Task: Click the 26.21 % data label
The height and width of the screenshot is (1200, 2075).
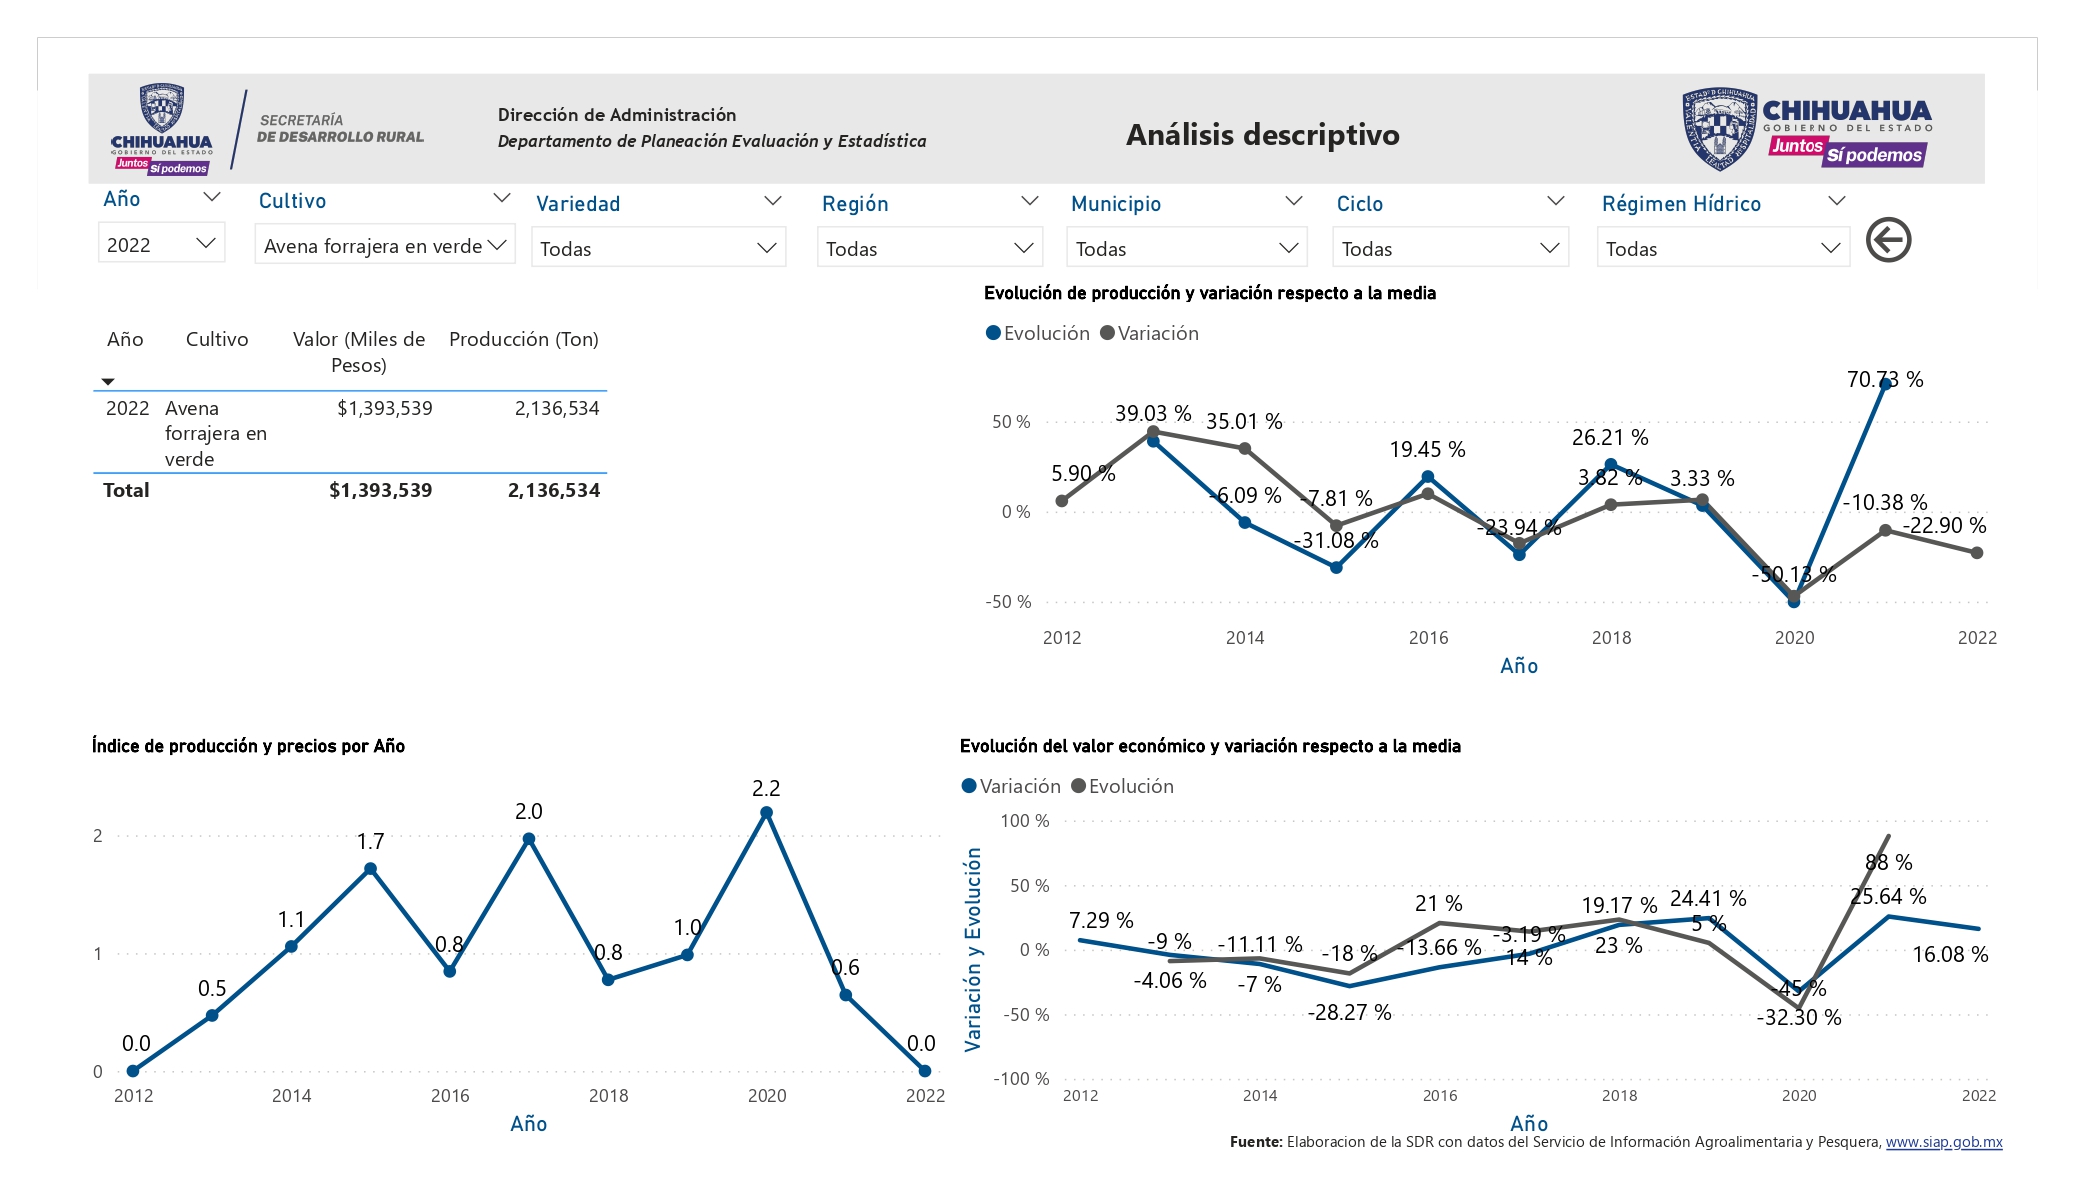Action: 1610,437
